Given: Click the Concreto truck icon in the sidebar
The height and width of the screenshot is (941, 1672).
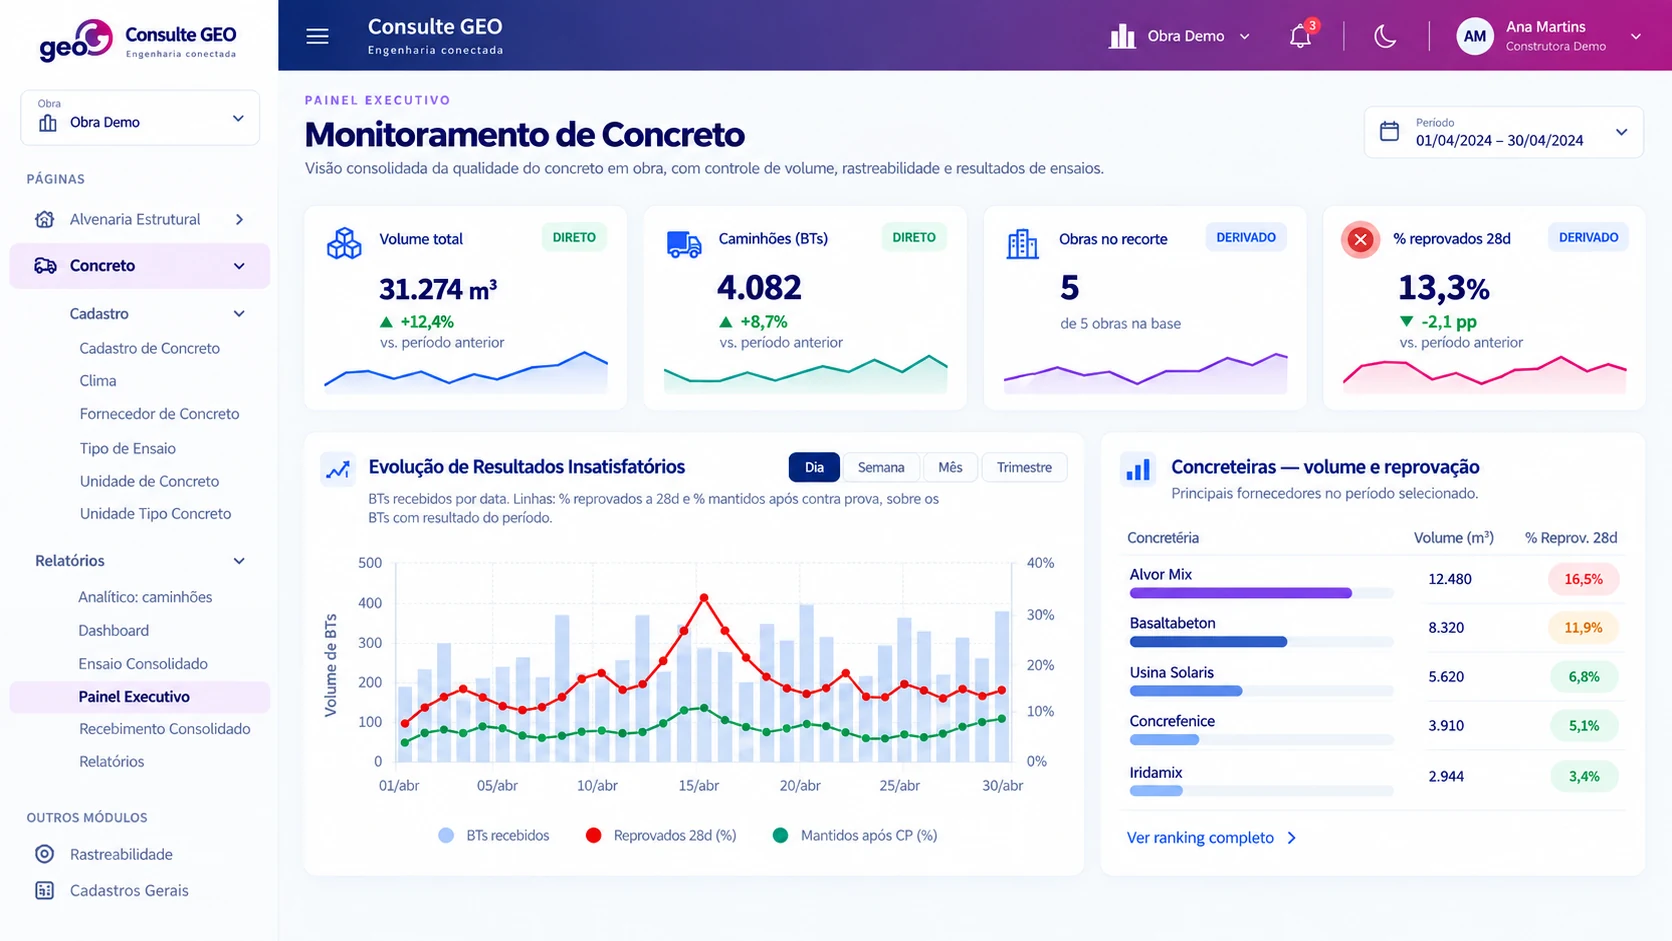Looking at the screenshot, I should (45, 266).
